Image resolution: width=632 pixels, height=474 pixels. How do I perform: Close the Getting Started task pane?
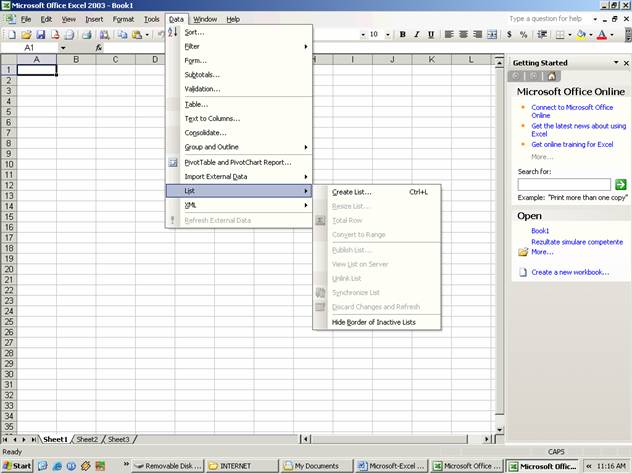pos(626,63)
